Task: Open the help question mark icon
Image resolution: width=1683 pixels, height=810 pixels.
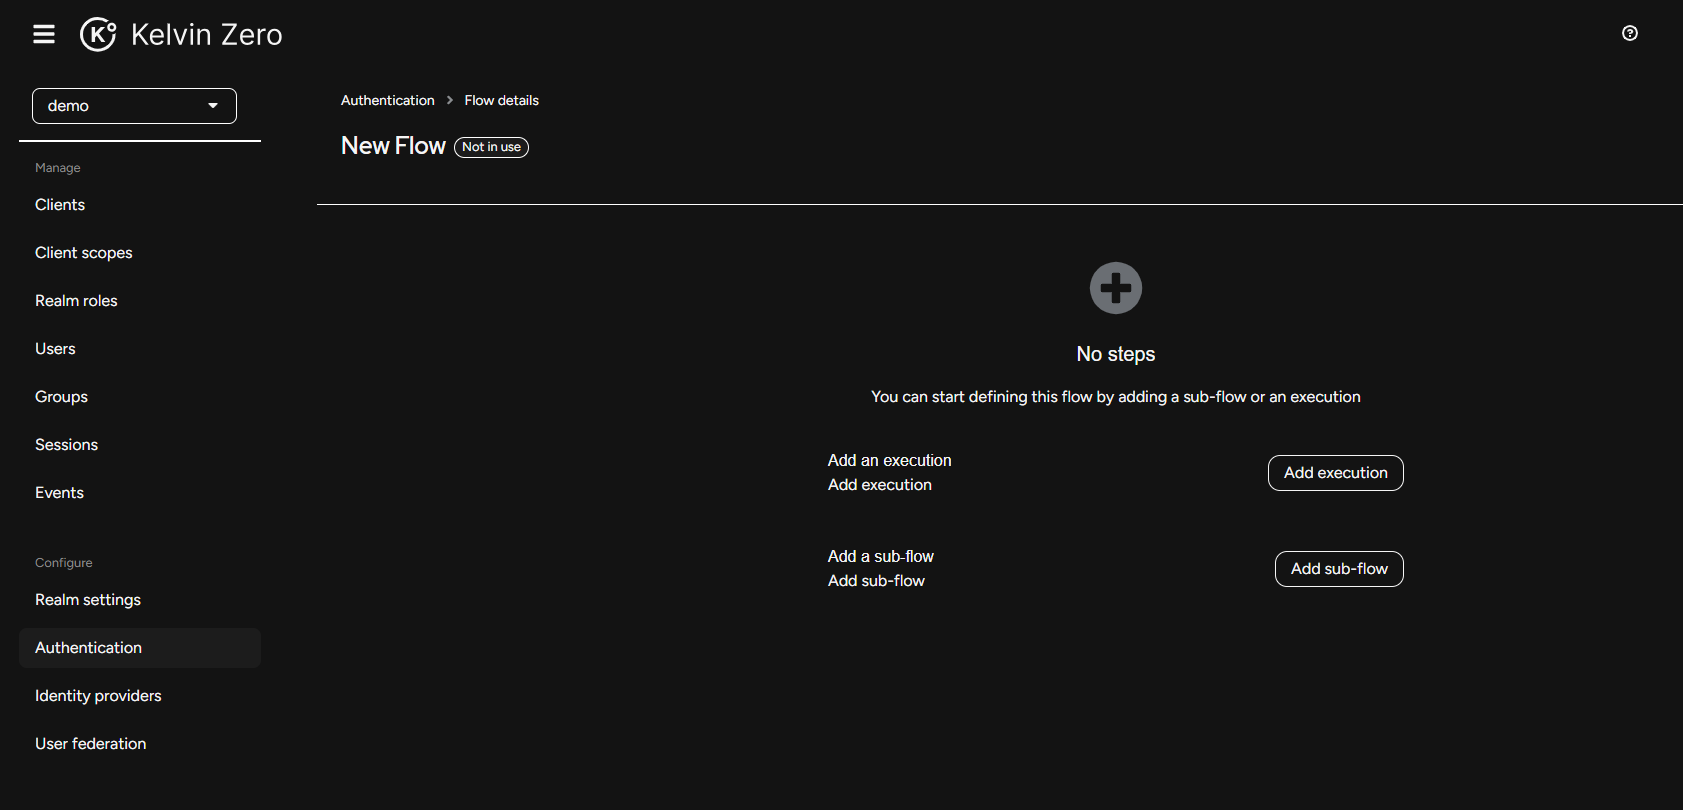Action: tap(1629, 33)
